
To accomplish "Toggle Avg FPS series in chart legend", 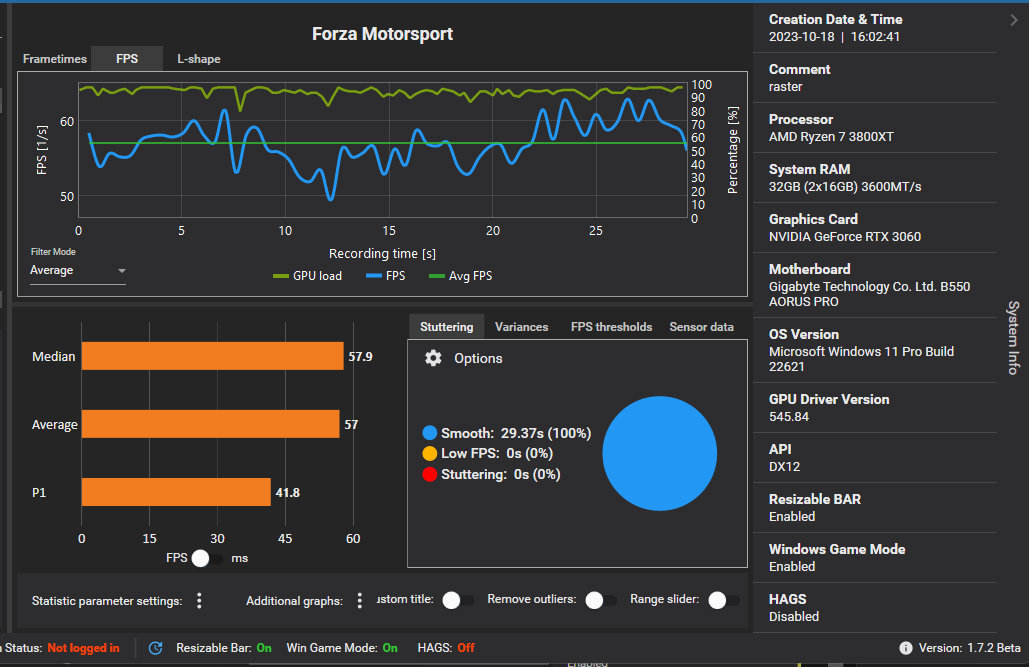I will (460, 276).
